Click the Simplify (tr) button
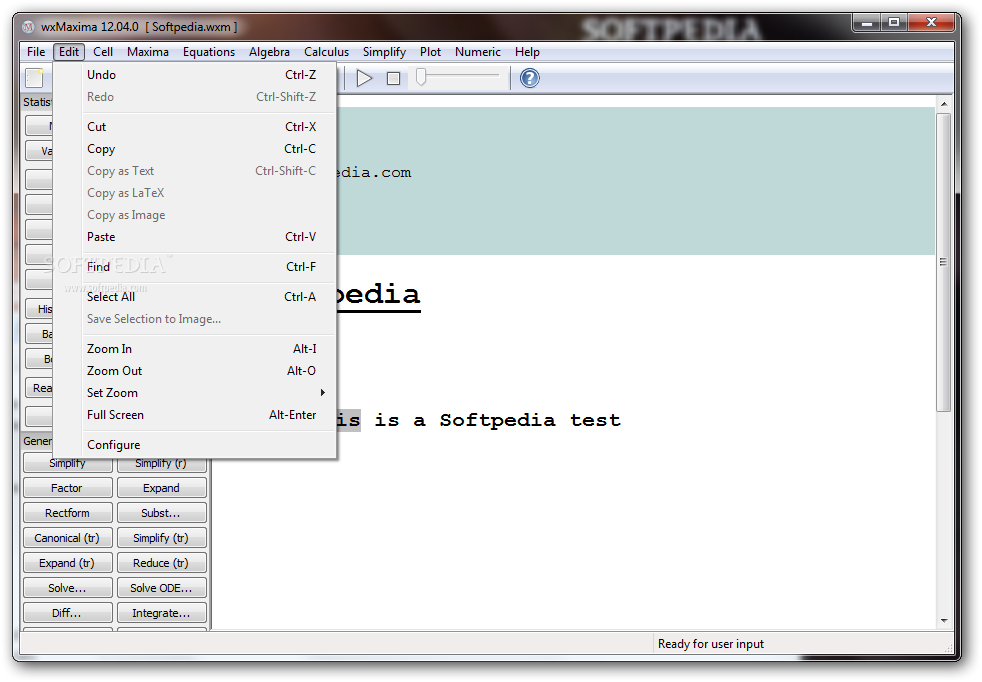 click(162, 538)
